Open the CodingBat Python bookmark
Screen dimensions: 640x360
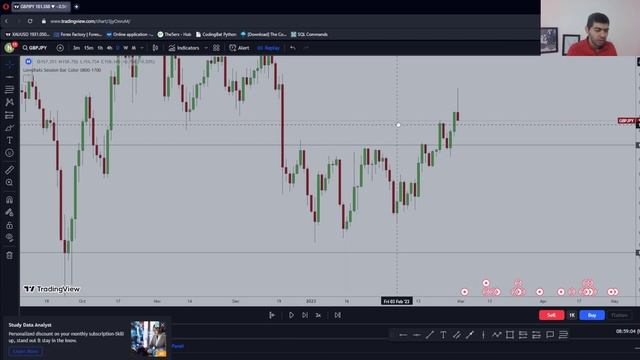(216, 34)
